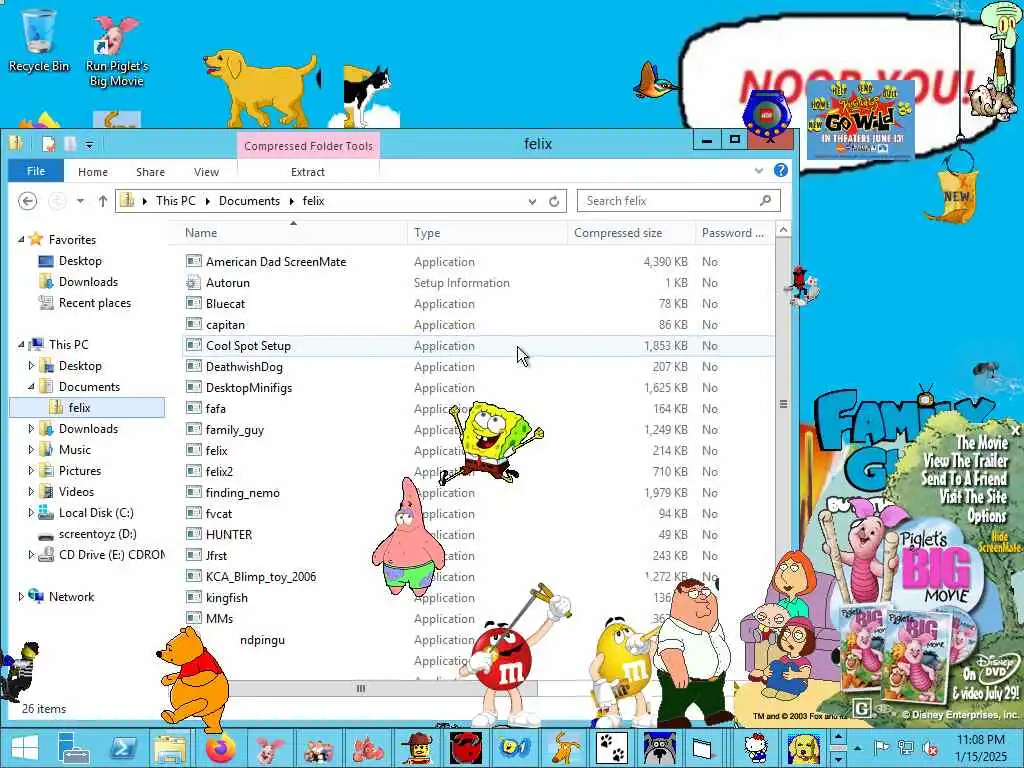Sort by the Type column header
Image resolution: width=1024 pixels, height=768 pixels.
[487, 233]
